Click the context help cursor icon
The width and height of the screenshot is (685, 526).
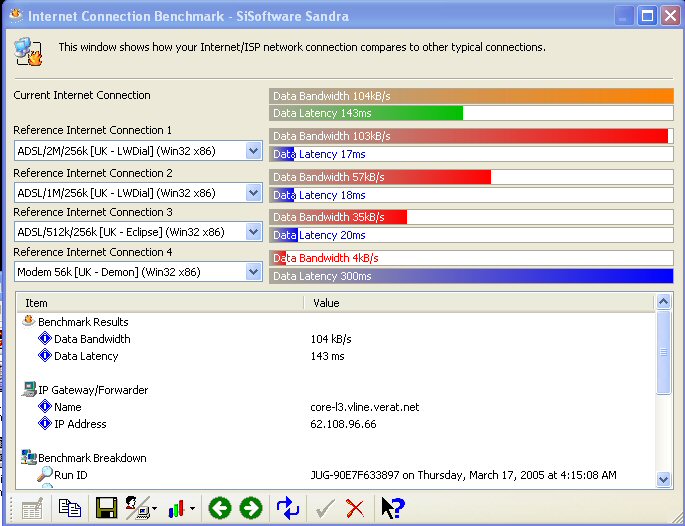(x=391, y=509)
